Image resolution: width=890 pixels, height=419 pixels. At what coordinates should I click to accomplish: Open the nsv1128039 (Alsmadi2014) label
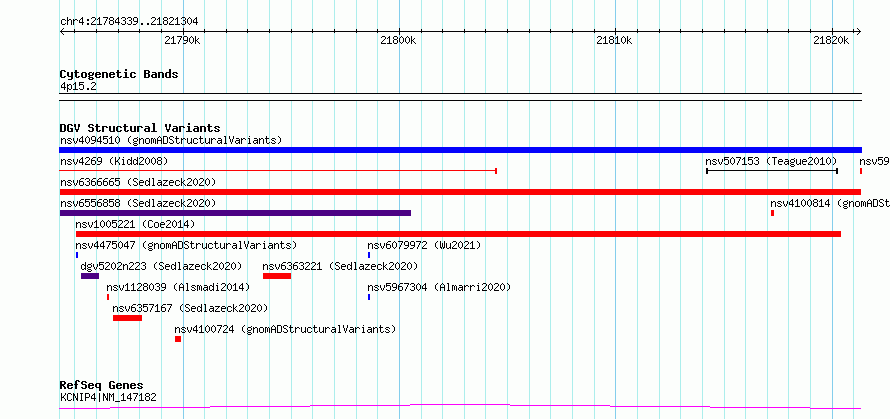click(178, 287)
